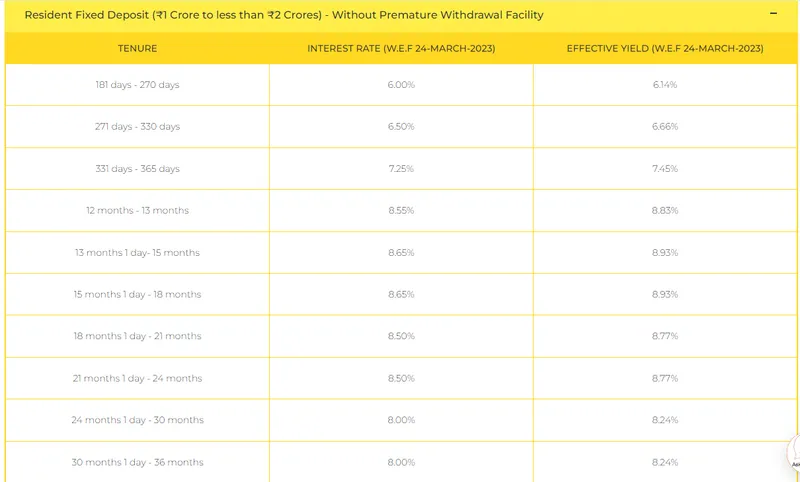Select the EFFECTIVE YIELD column header
Screen dimensions: 800x482
(665, 48)
